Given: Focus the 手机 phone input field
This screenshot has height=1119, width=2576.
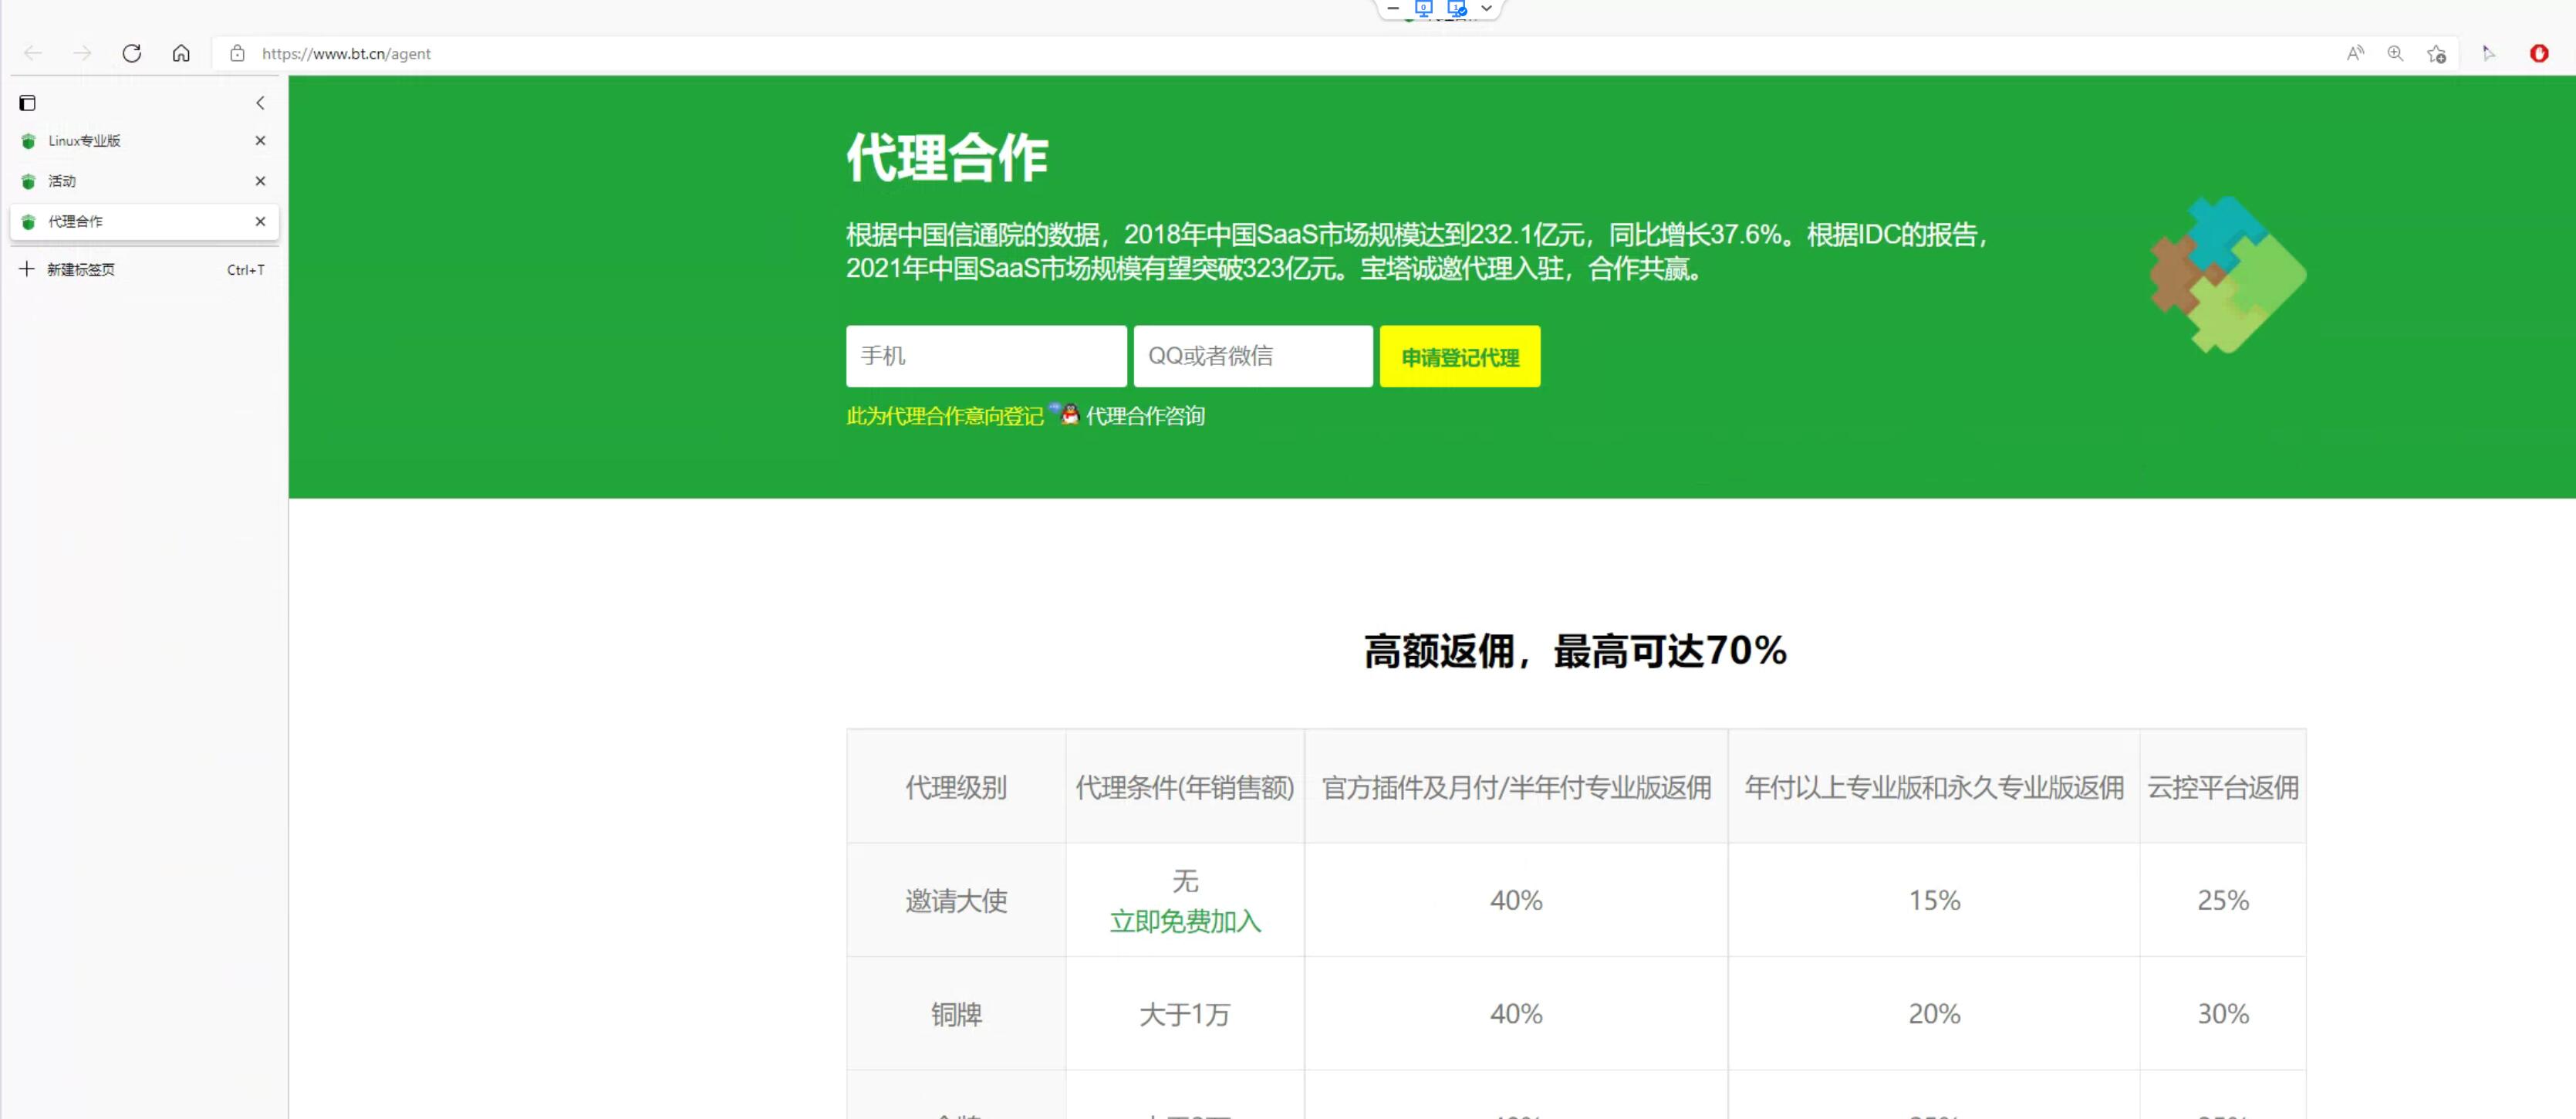Looking at the screenshot, I should [986, 356].
